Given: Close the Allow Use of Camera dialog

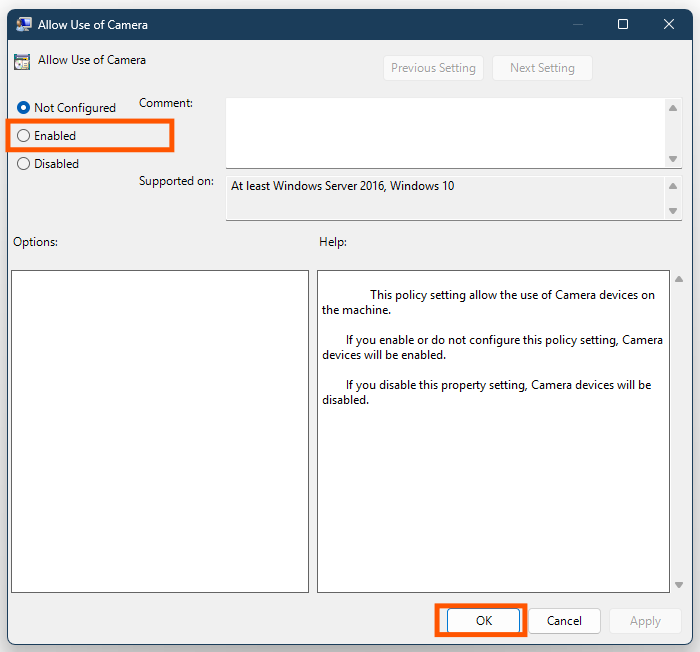Looking at the screenshot, I should 669,24.
